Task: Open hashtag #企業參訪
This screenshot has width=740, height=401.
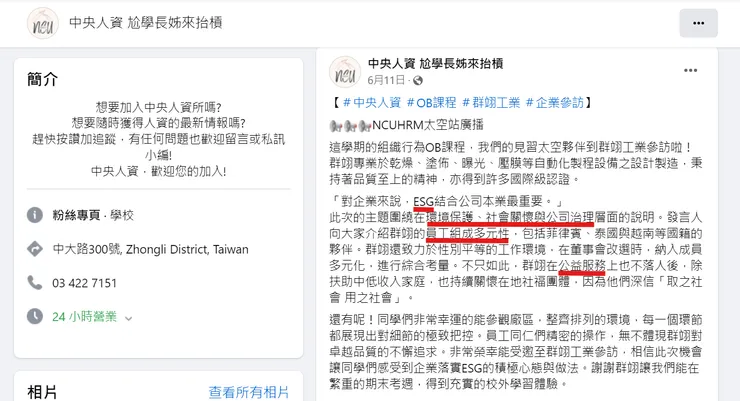Action: (x=555, y=102)
